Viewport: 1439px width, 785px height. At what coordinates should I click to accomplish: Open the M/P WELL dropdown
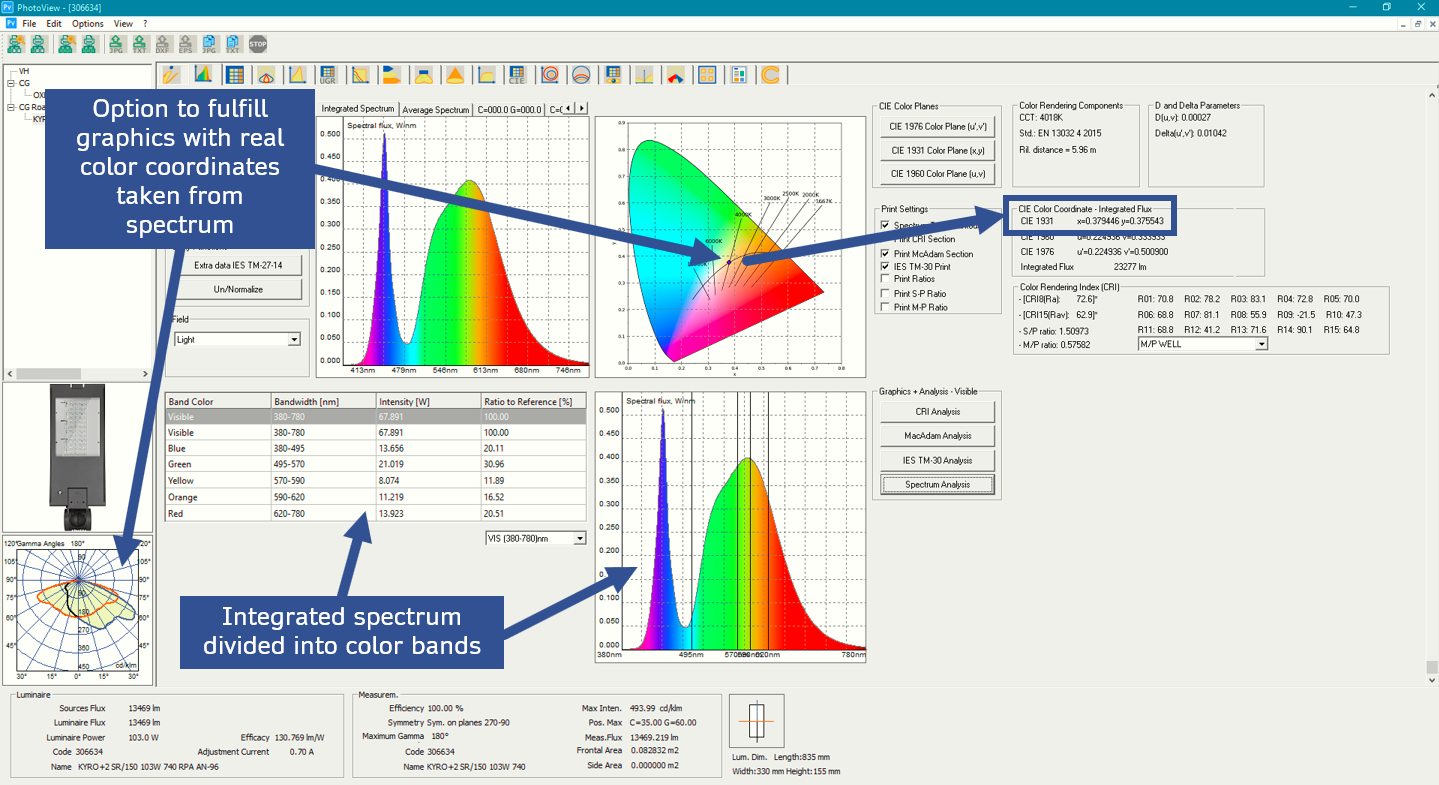pos(1261,344)
